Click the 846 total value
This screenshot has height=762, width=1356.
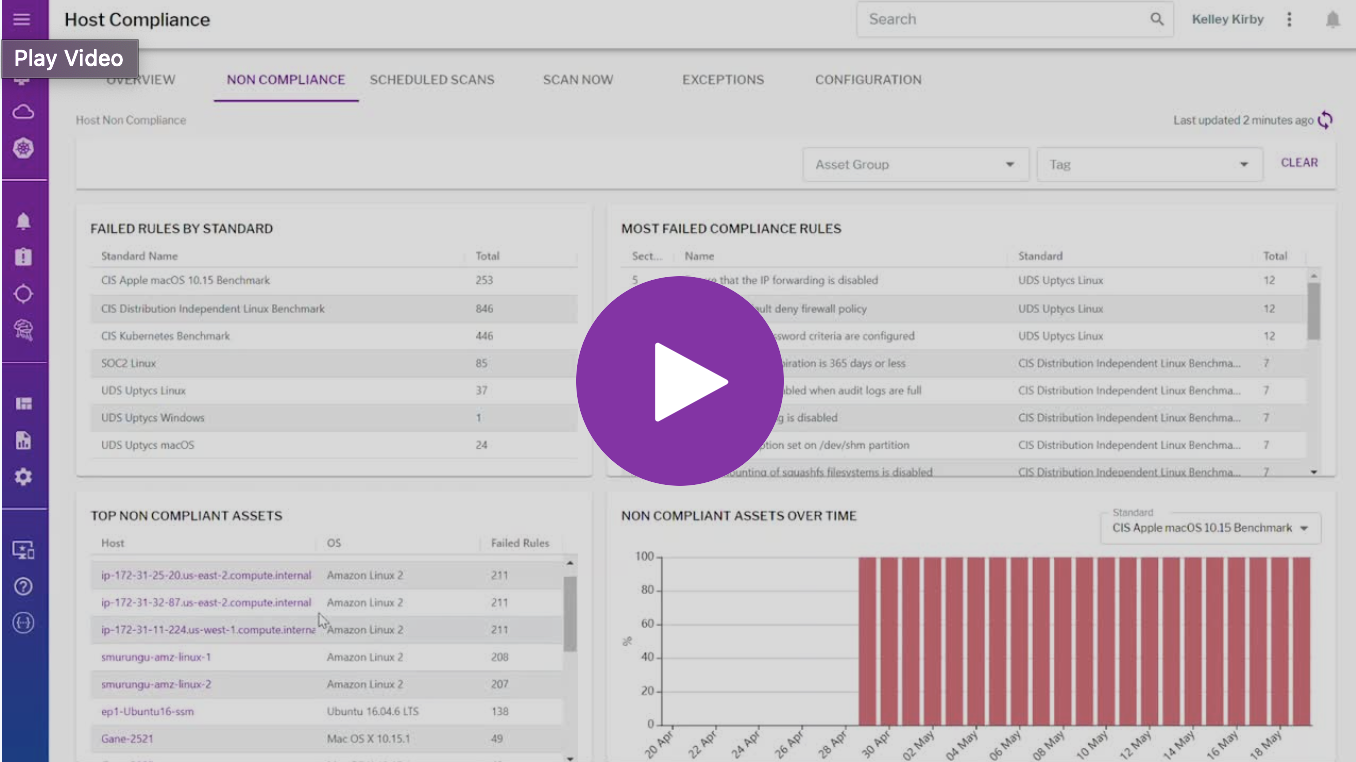484,309
